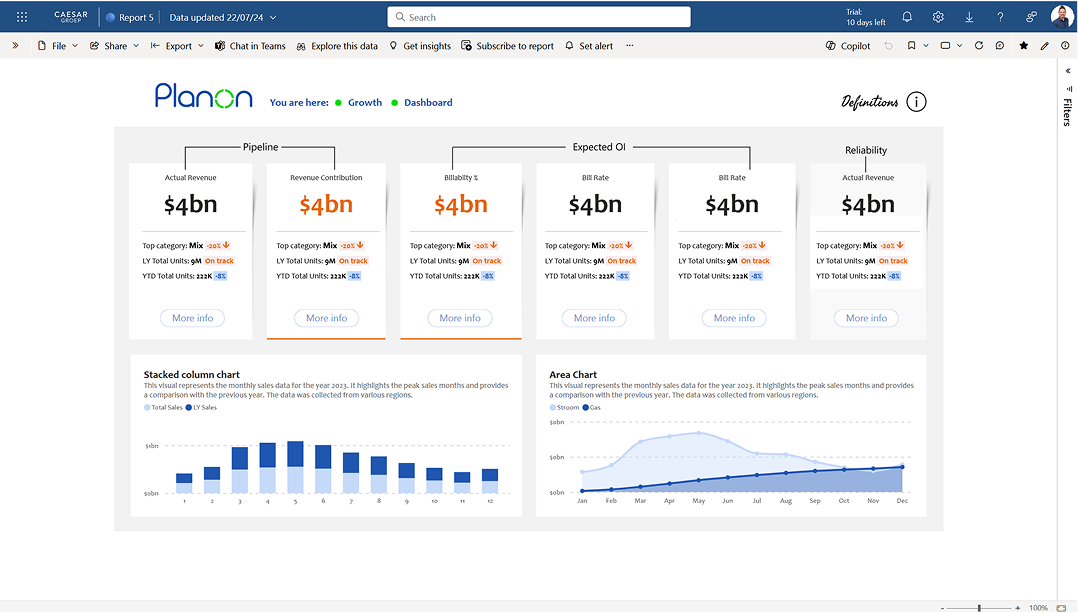The image size is (1078, 613).
Task: Switch to the Report 5 tab
Action: (132, 17)
